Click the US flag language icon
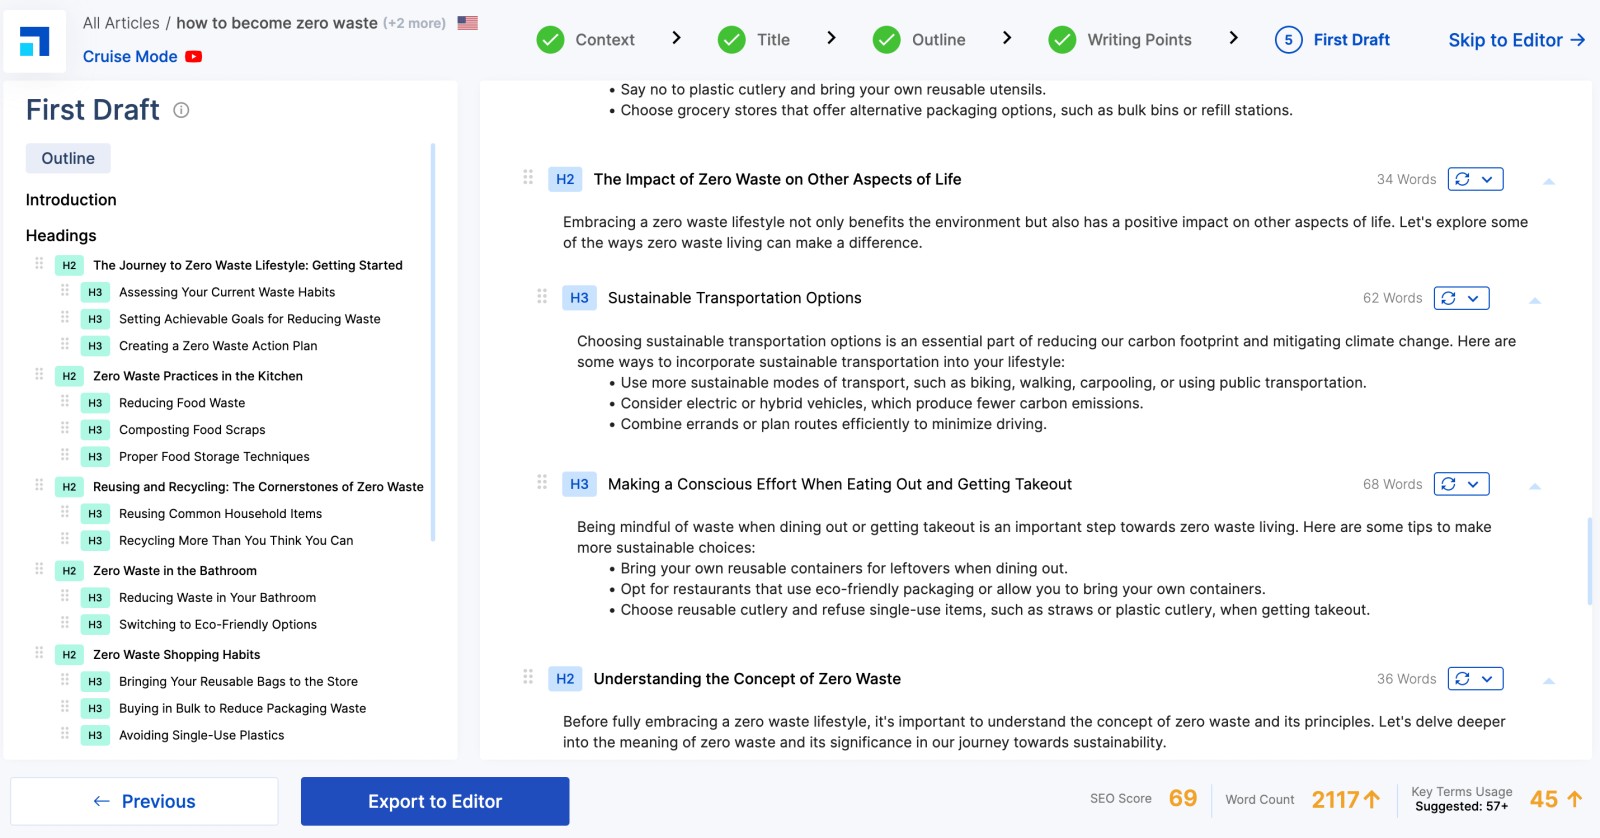The height and width of the screenshot is (838, 1600). pos(467,22)
